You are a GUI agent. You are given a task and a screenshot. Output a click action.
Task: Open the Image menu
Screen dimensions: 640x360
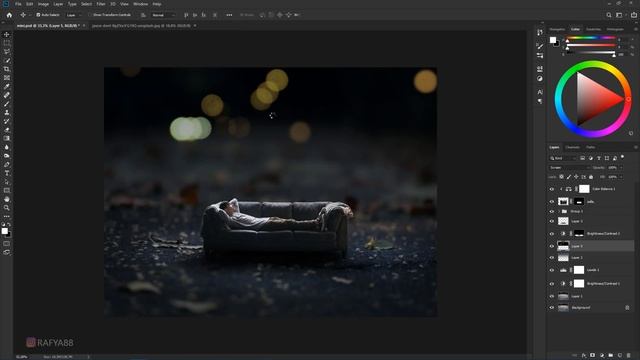[43, 4]
